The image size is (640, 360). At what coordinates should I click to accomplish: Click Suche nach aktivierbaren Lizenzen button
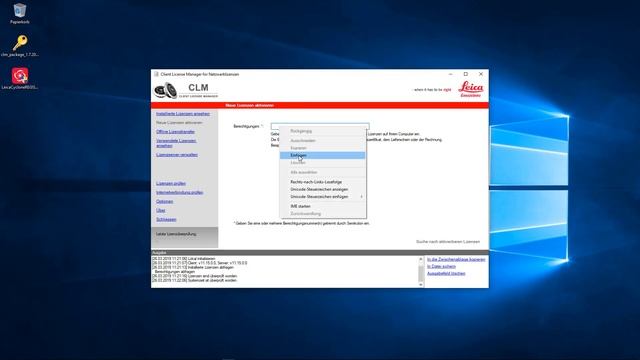448,242
